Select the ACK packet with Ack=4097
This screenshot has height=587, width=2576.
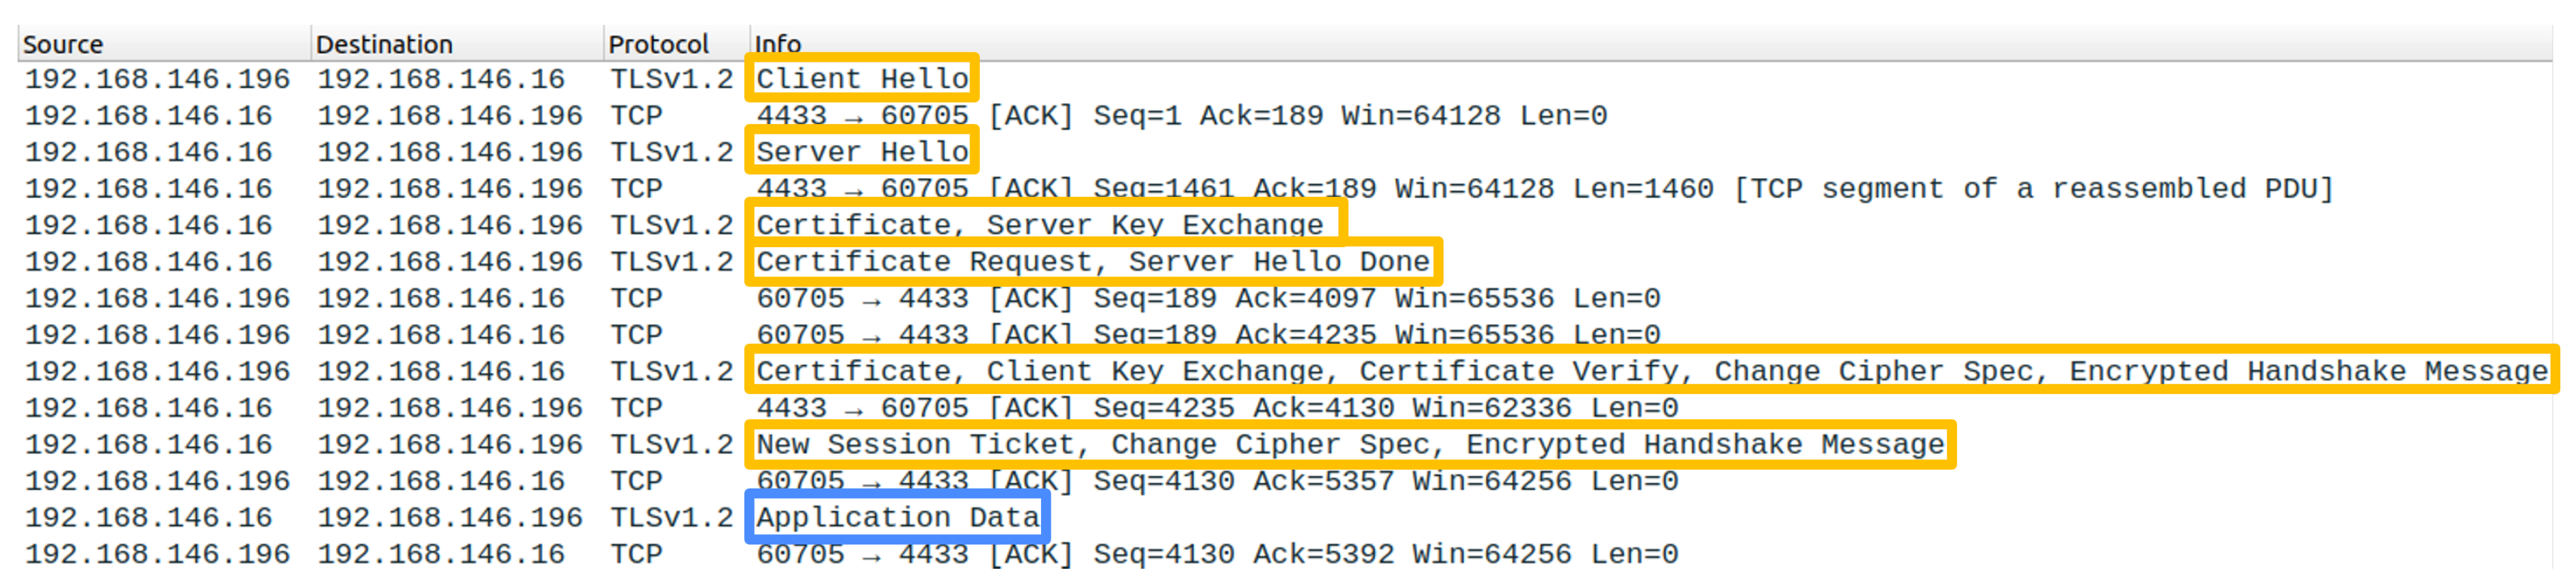(x=1208, y=298)
